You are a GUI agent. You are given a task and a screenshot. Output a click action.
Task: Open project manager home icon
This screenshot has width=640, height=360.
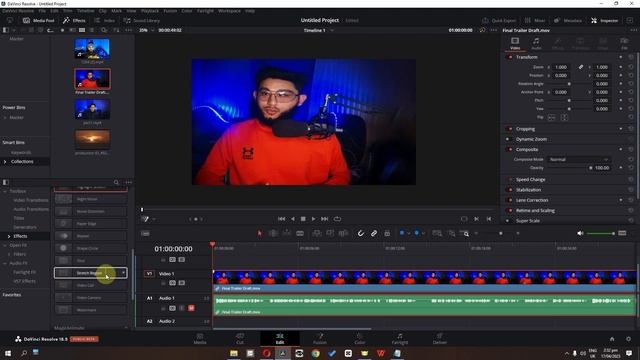point(612,339)
